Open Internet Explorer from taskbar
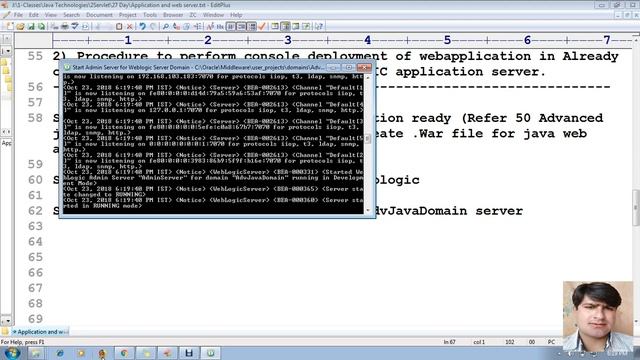The image size is (640, 360). pyautogui.click(x=60, y=353)
